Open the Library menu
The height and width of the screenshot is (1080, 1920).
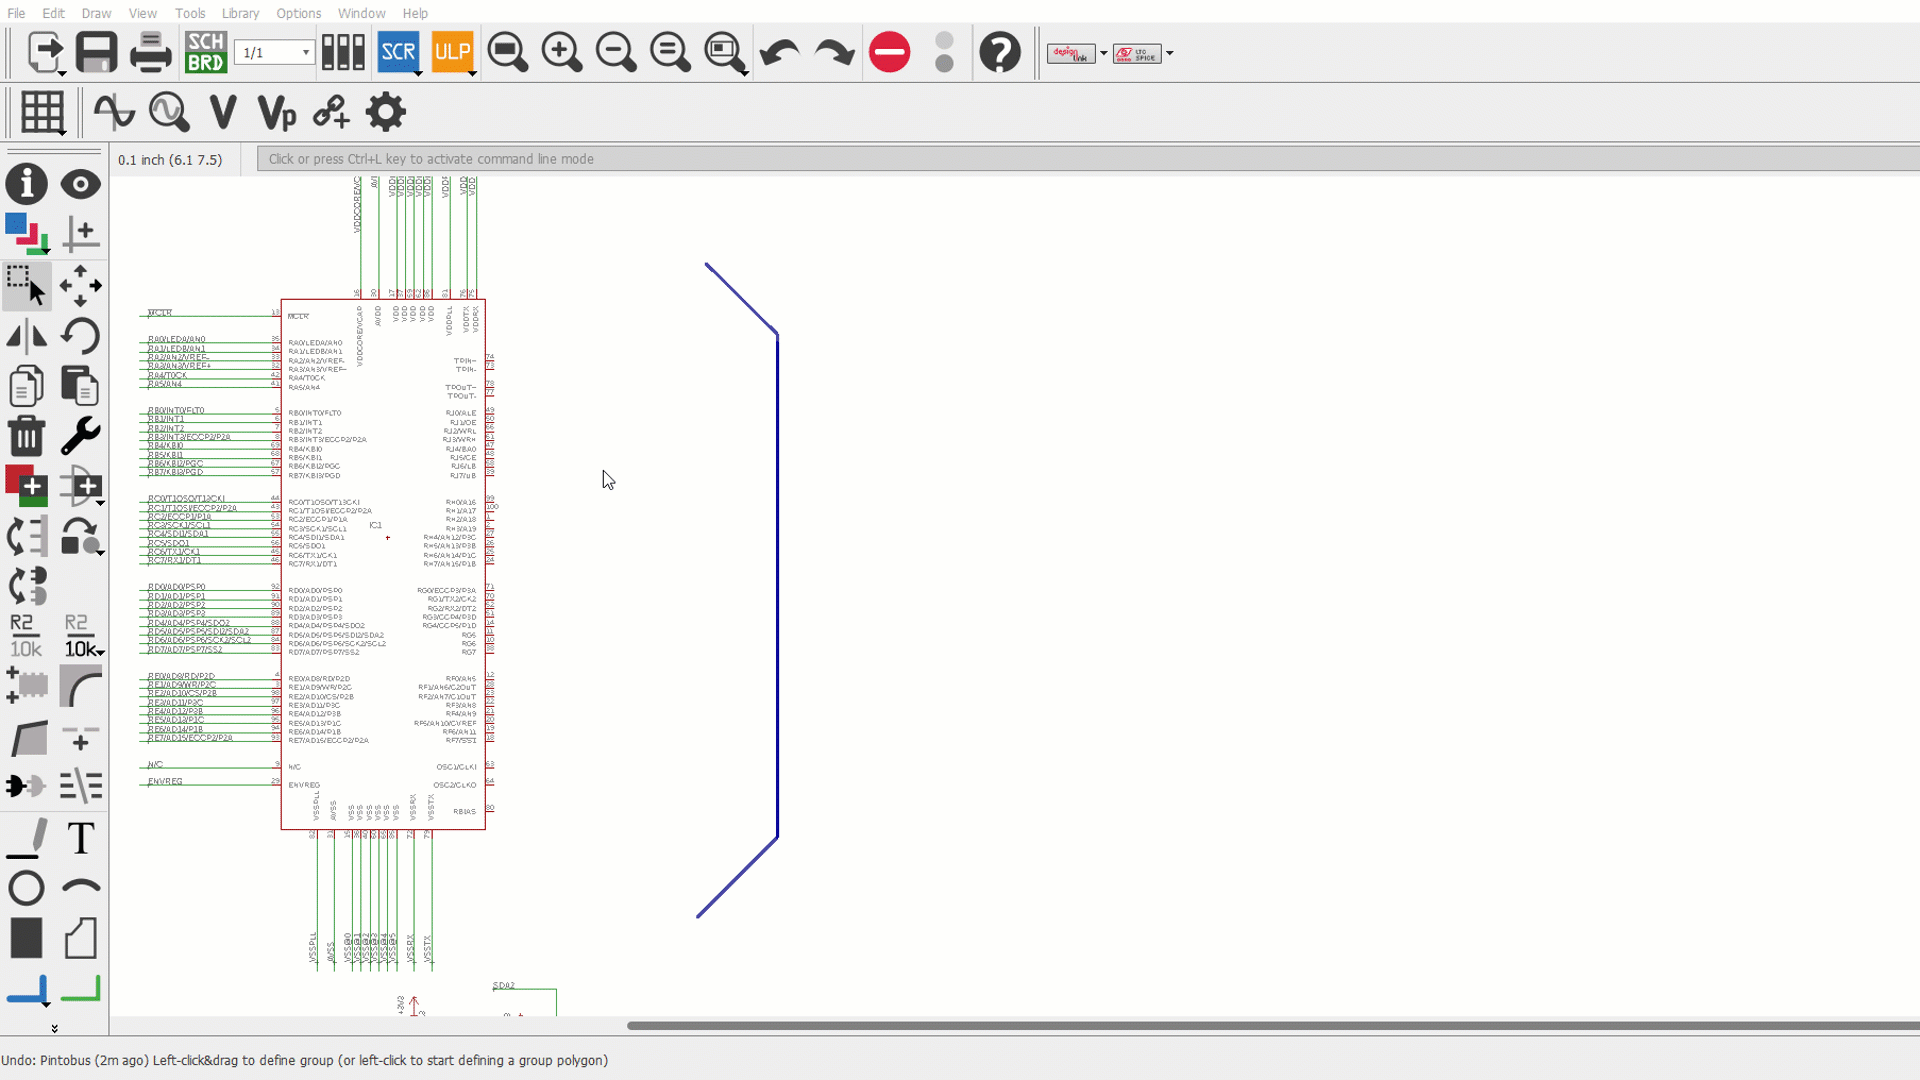tap(240, 13)
